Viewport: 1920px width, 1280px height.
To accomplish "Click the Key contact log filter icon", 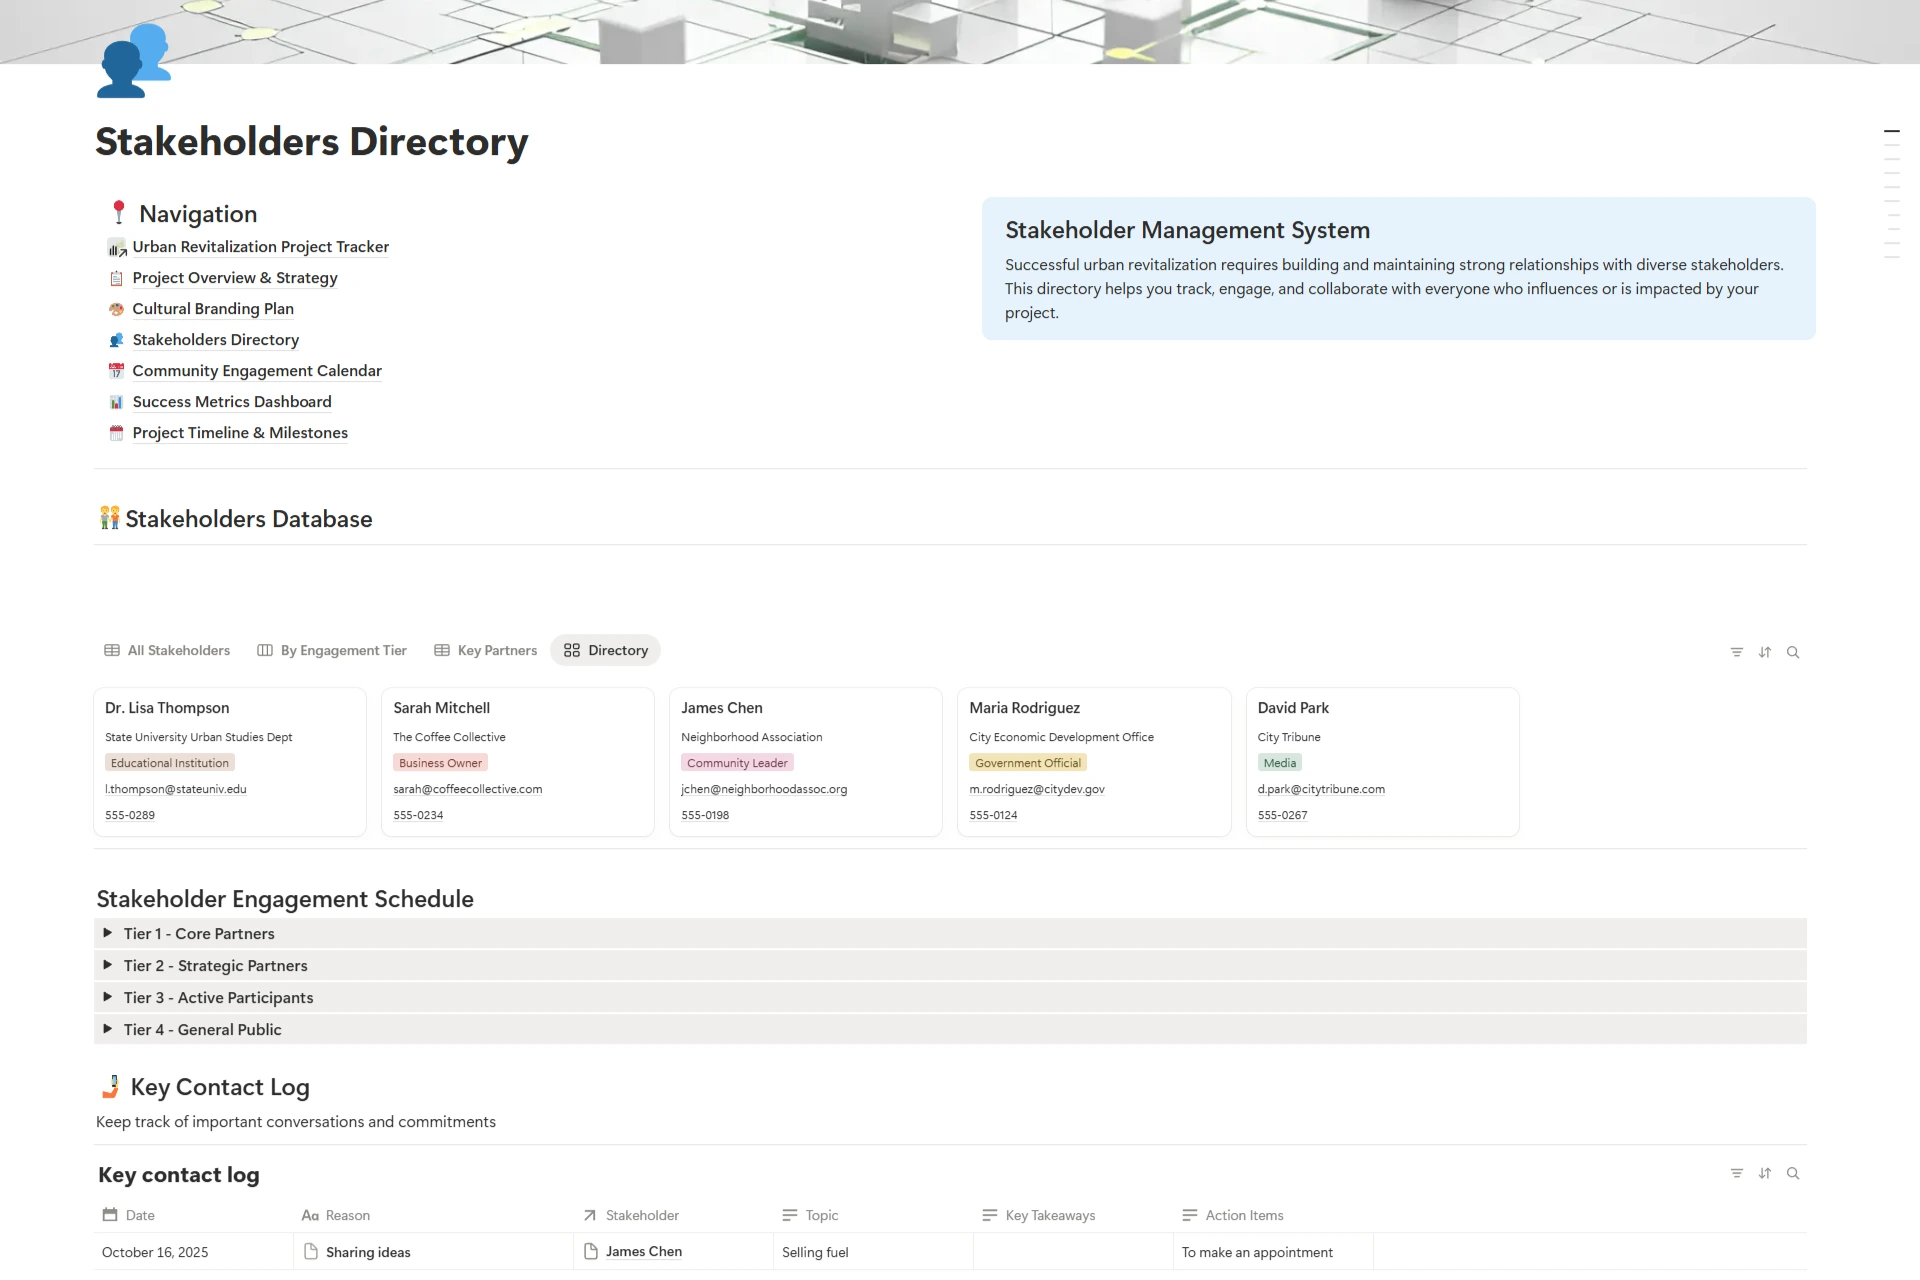I will pos(1736,1173).
